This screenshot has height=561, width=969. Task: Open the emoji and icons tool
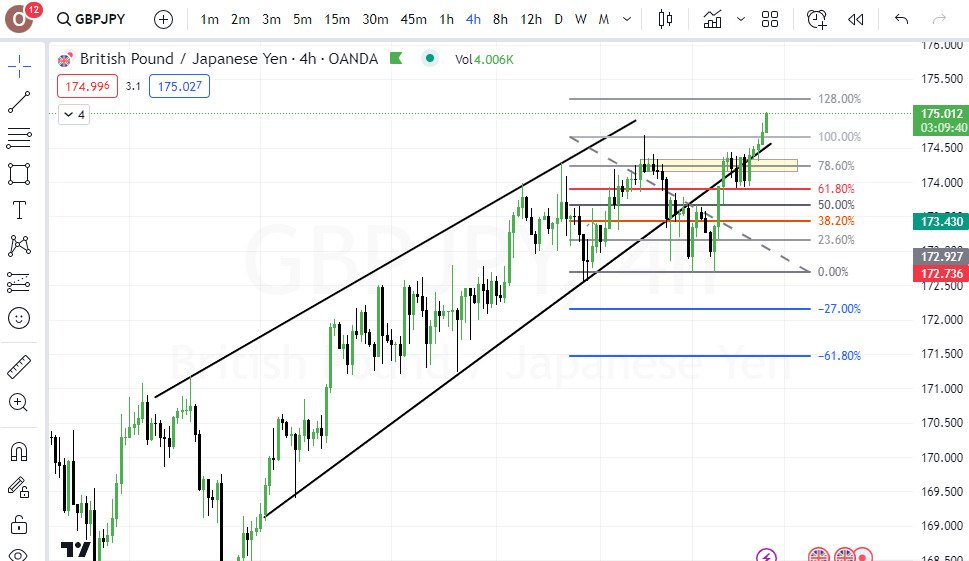coord(19,318)
